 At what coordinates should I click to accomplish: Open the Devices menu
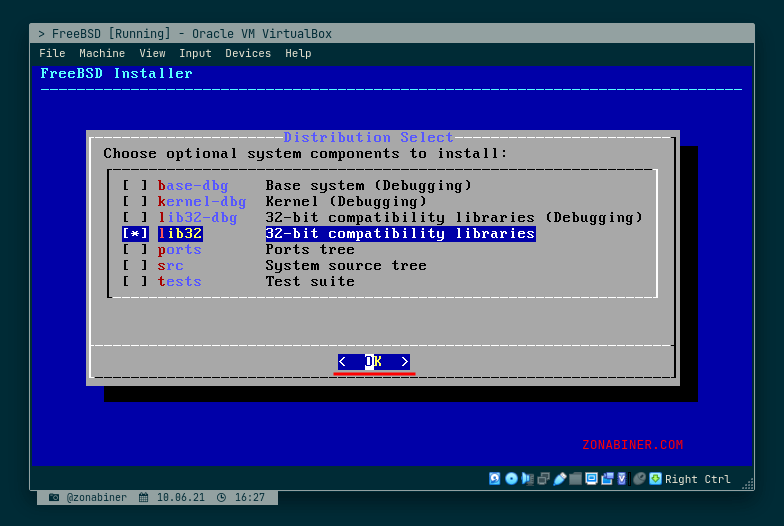tap(248, 53)
